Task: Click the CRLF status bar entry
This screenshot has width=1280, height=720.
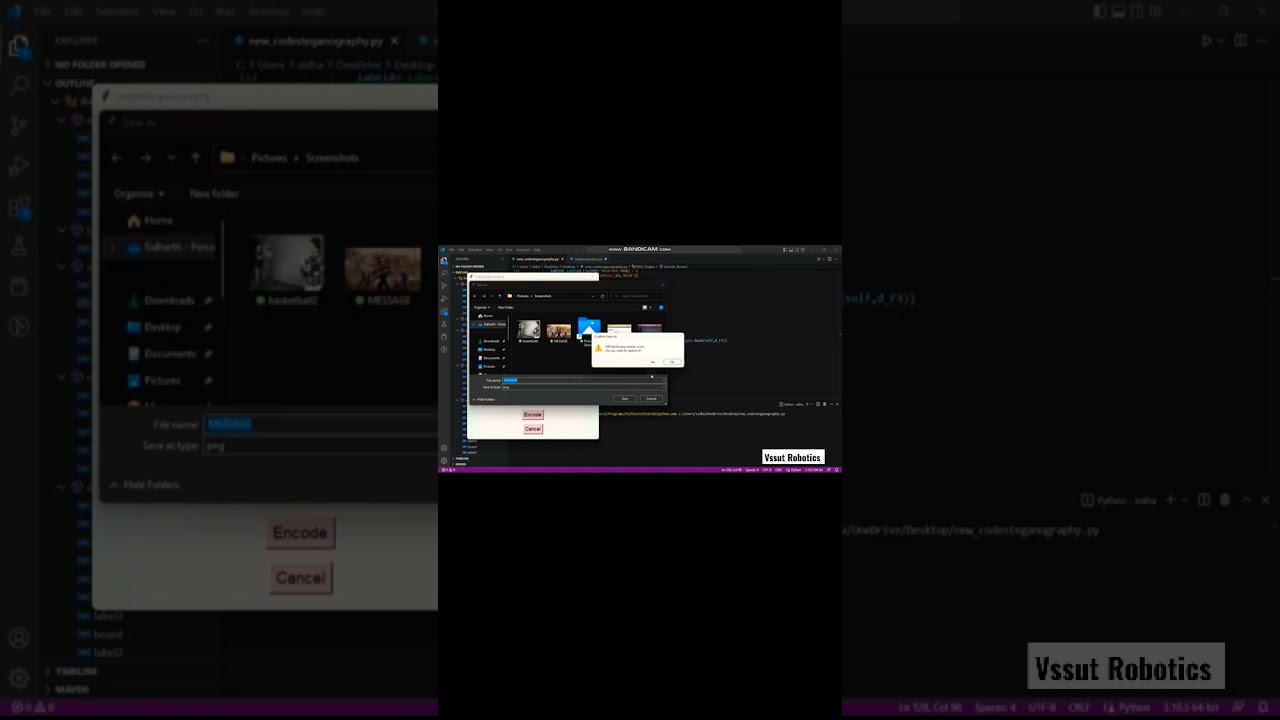Action: click(779, 470)
